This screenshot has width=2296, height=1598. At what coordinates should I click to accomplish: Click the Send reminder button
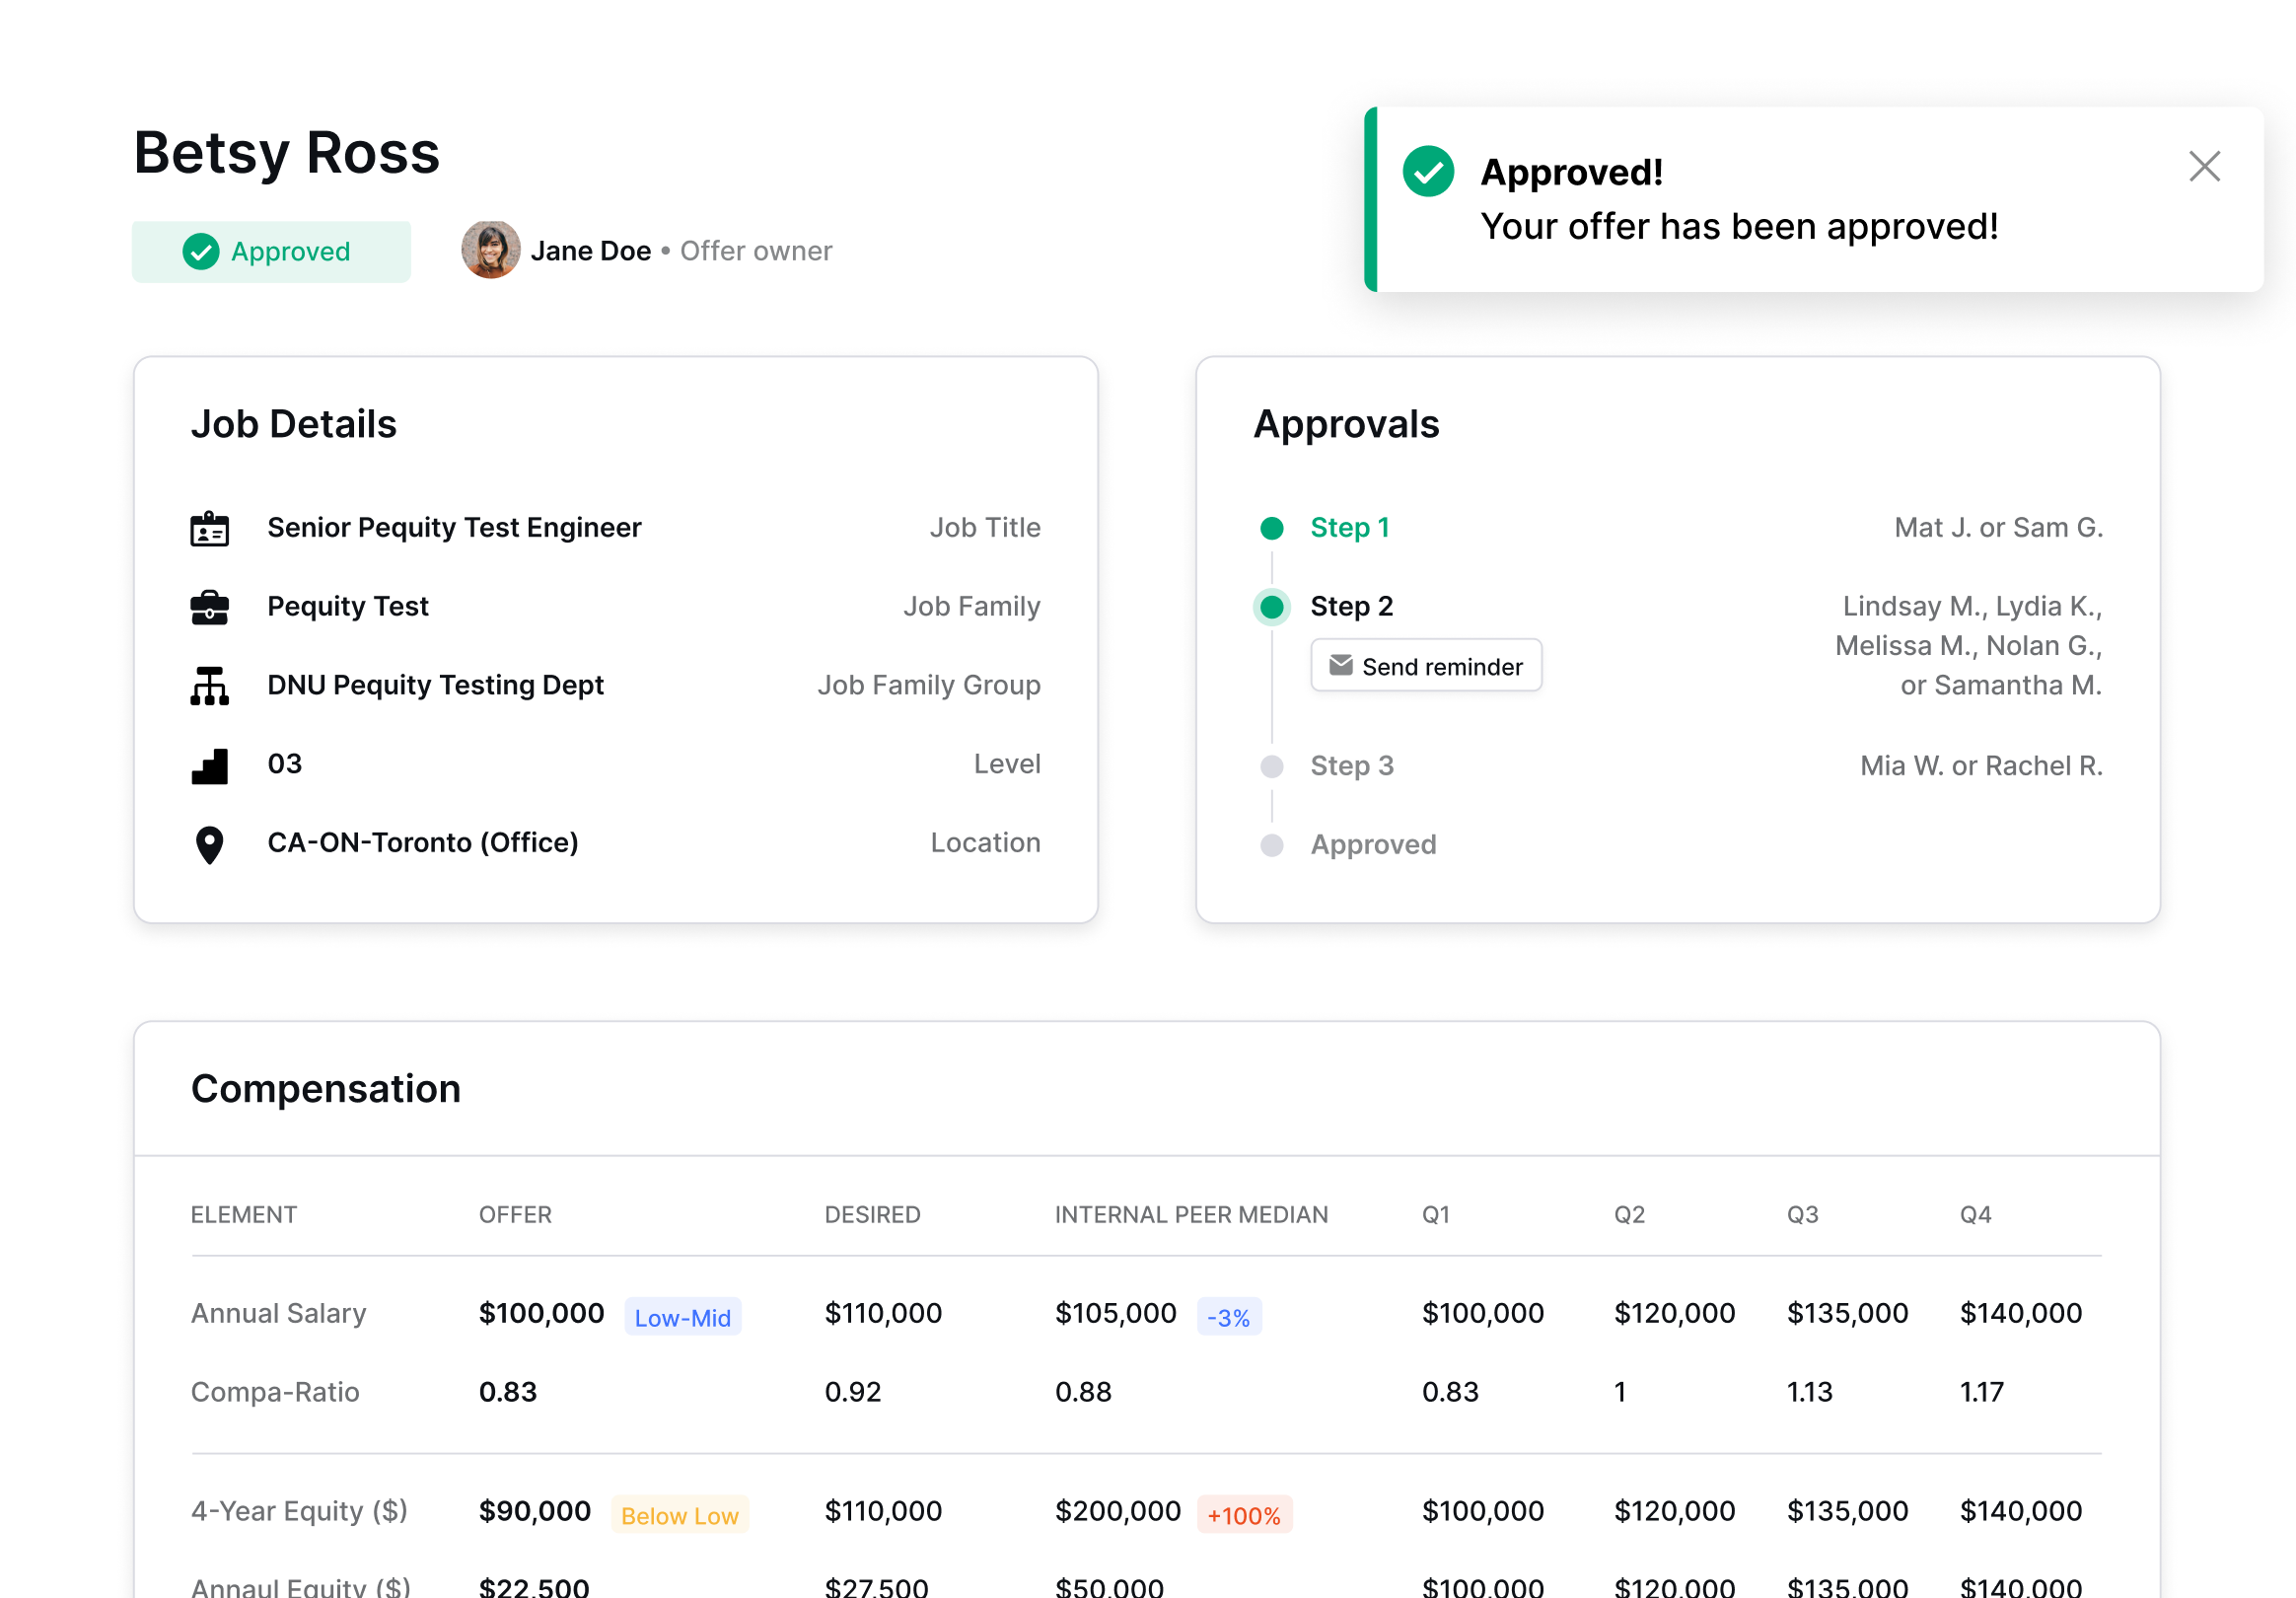click(1426, 666)
